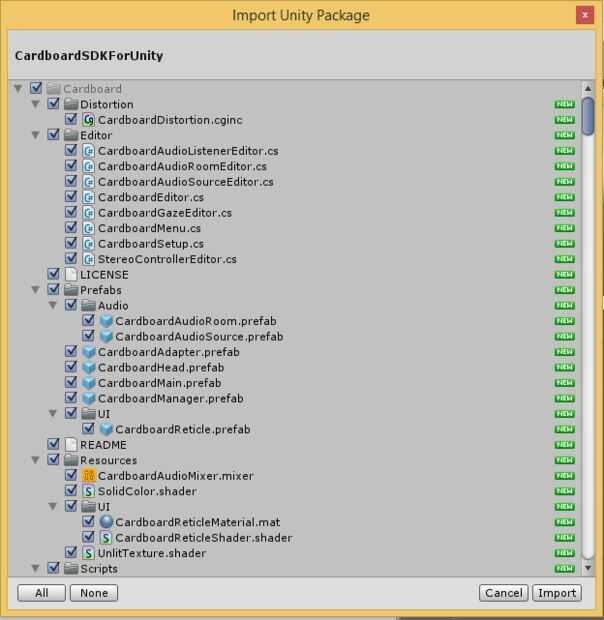604x620 pixels.
Task: Collapse the root Cardboard folder
Action: pos(18,88)
